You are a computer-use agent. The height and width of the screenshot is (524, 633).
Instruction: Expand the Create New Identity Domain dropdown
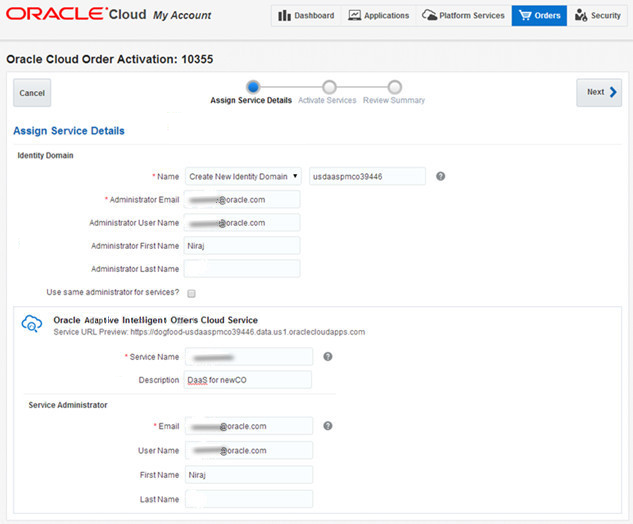point(244,176)
